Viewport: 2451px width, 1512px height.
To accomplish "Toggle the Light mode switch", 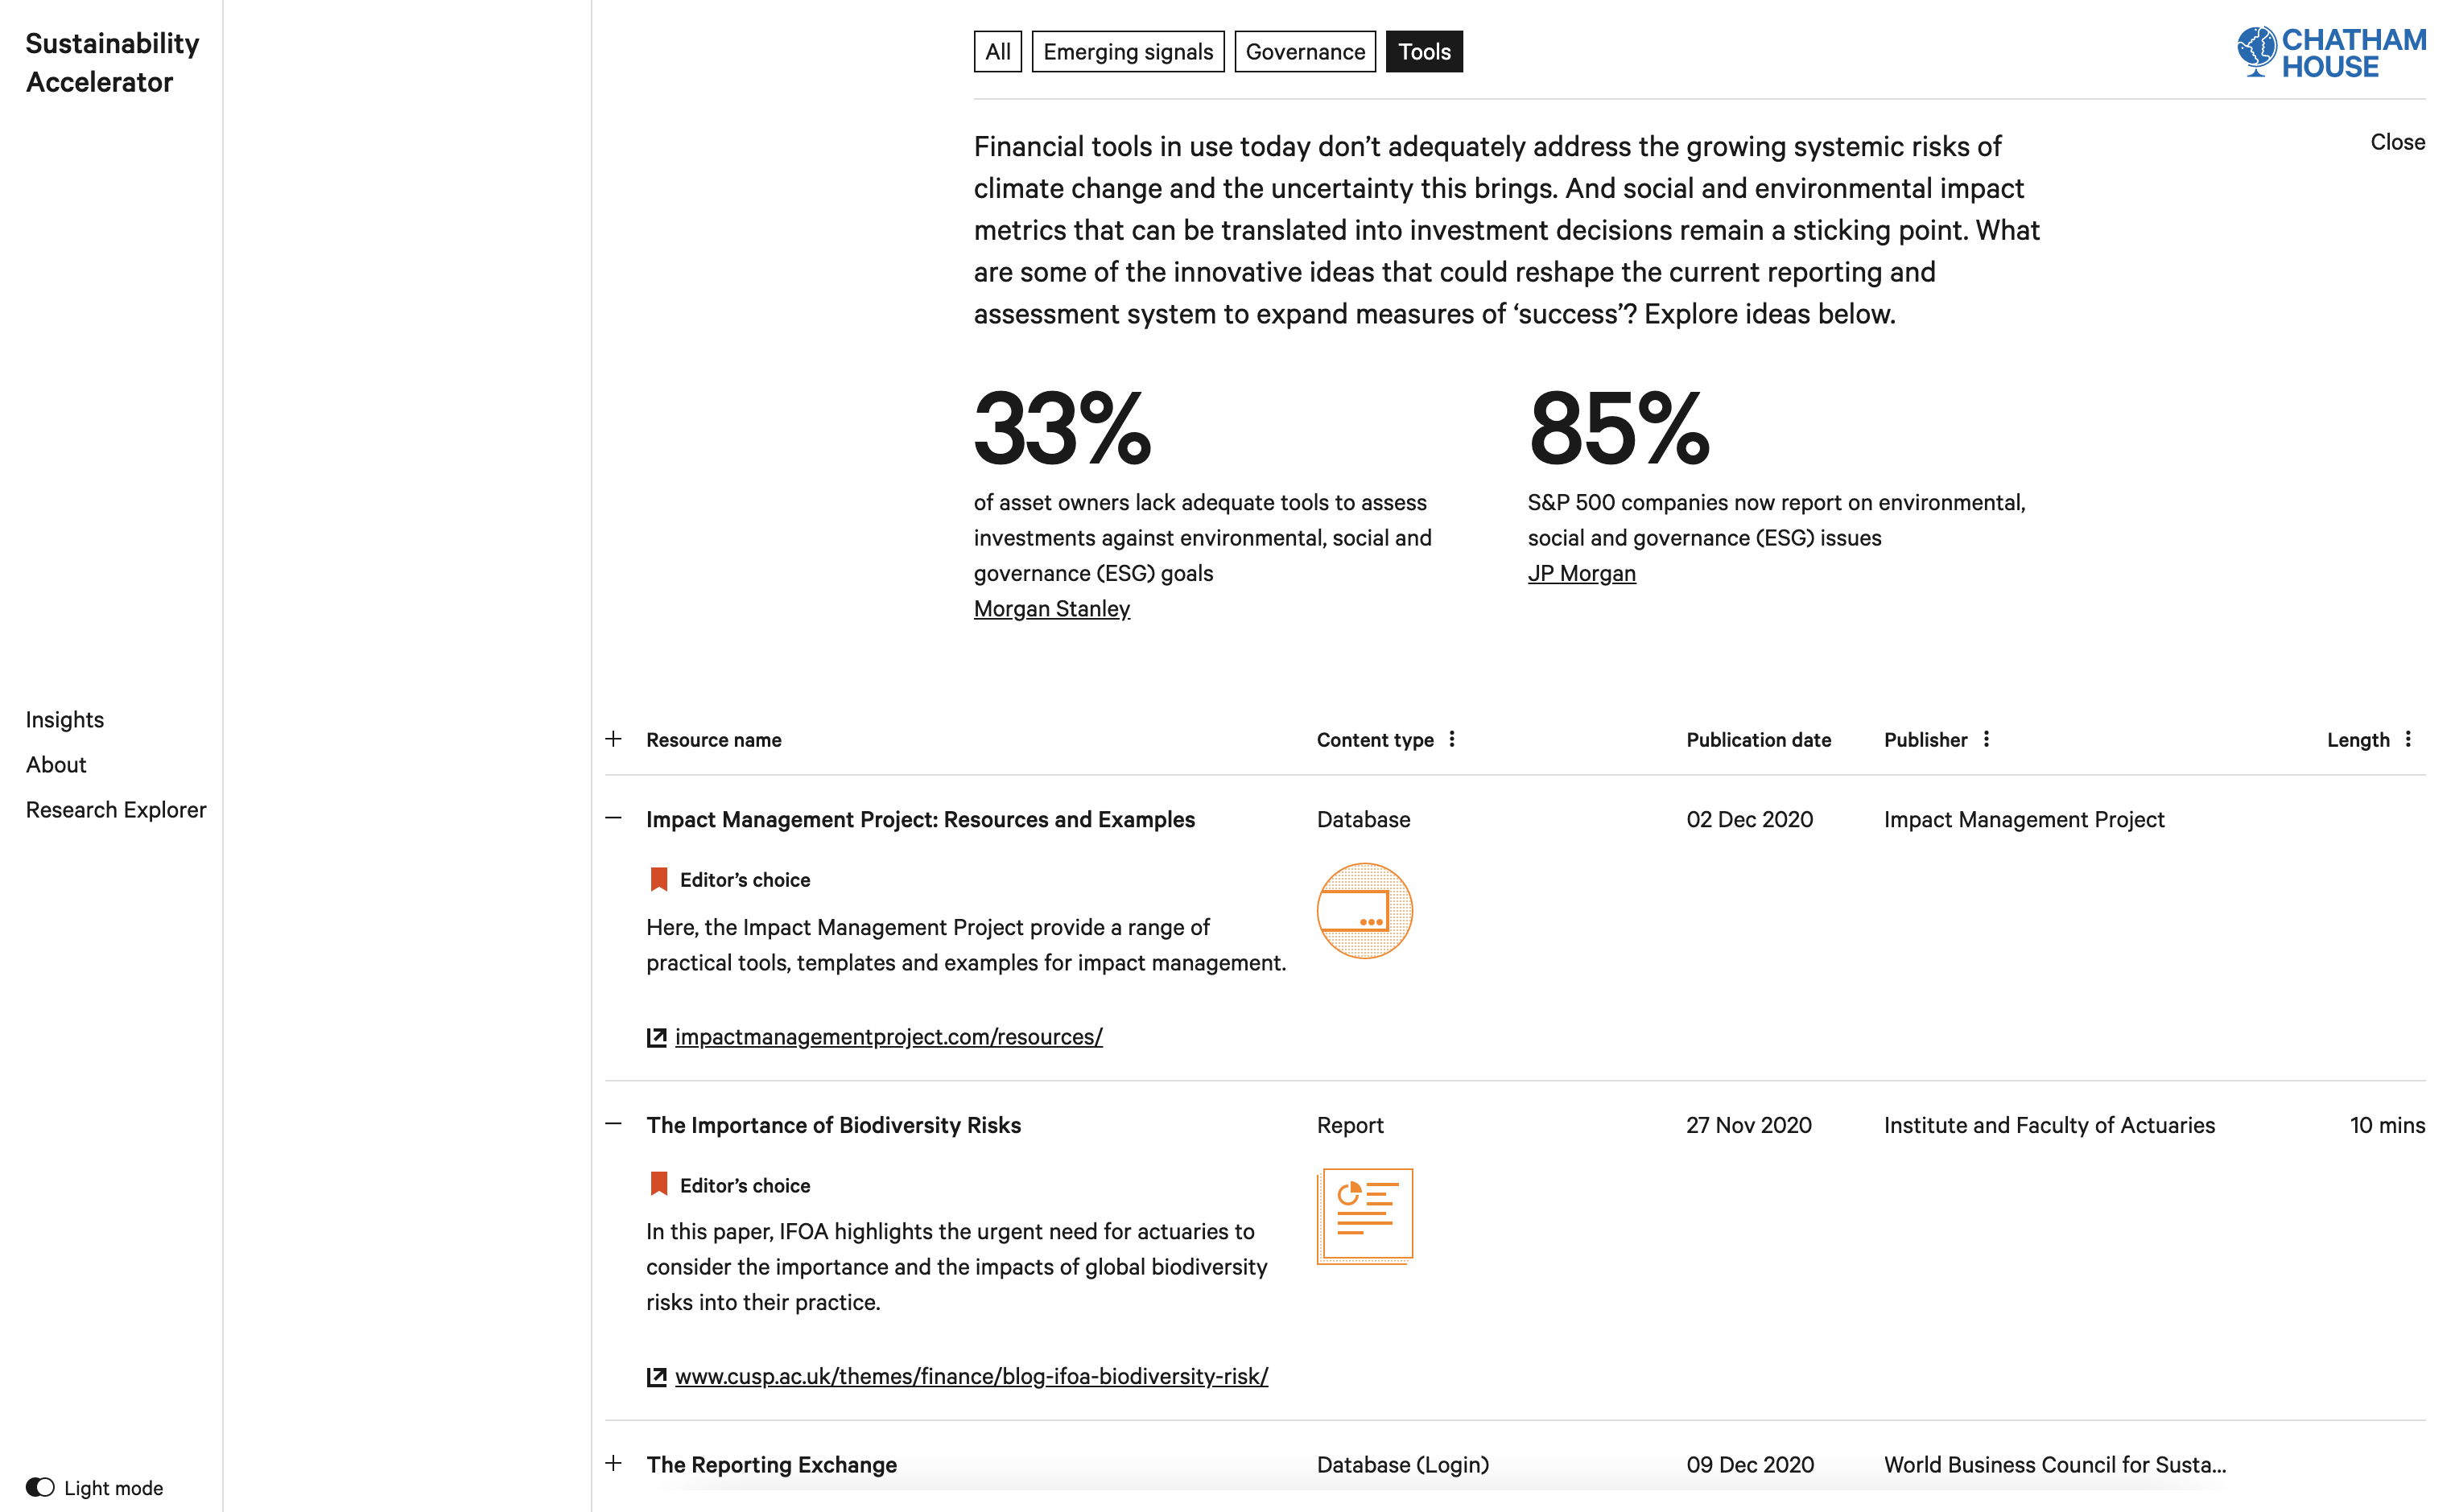I will (40, 1487).
